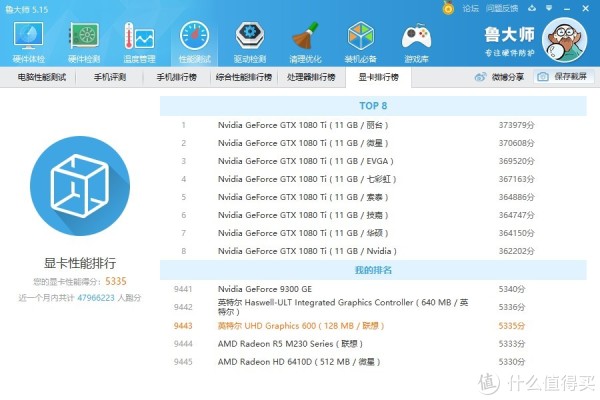
Task: Select the 显卡排行榜 tab
Action: (378, 77)
